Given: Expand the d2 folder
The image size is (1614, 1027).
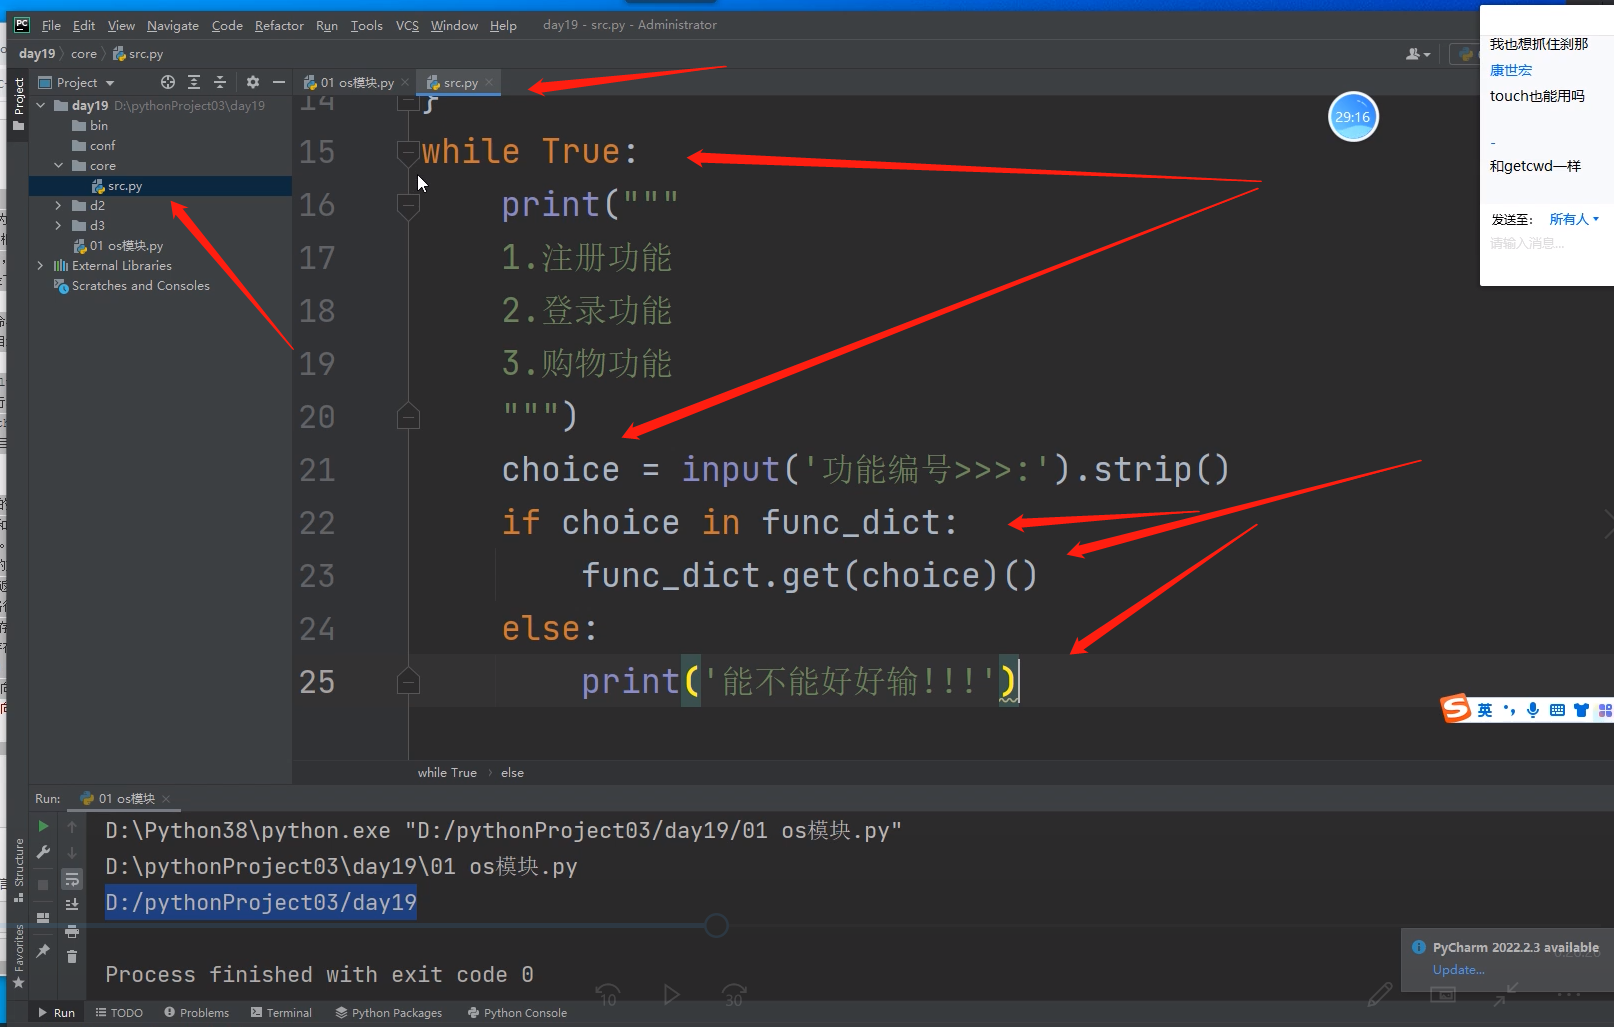Looking at the screenshot, I should pos(59,205).
